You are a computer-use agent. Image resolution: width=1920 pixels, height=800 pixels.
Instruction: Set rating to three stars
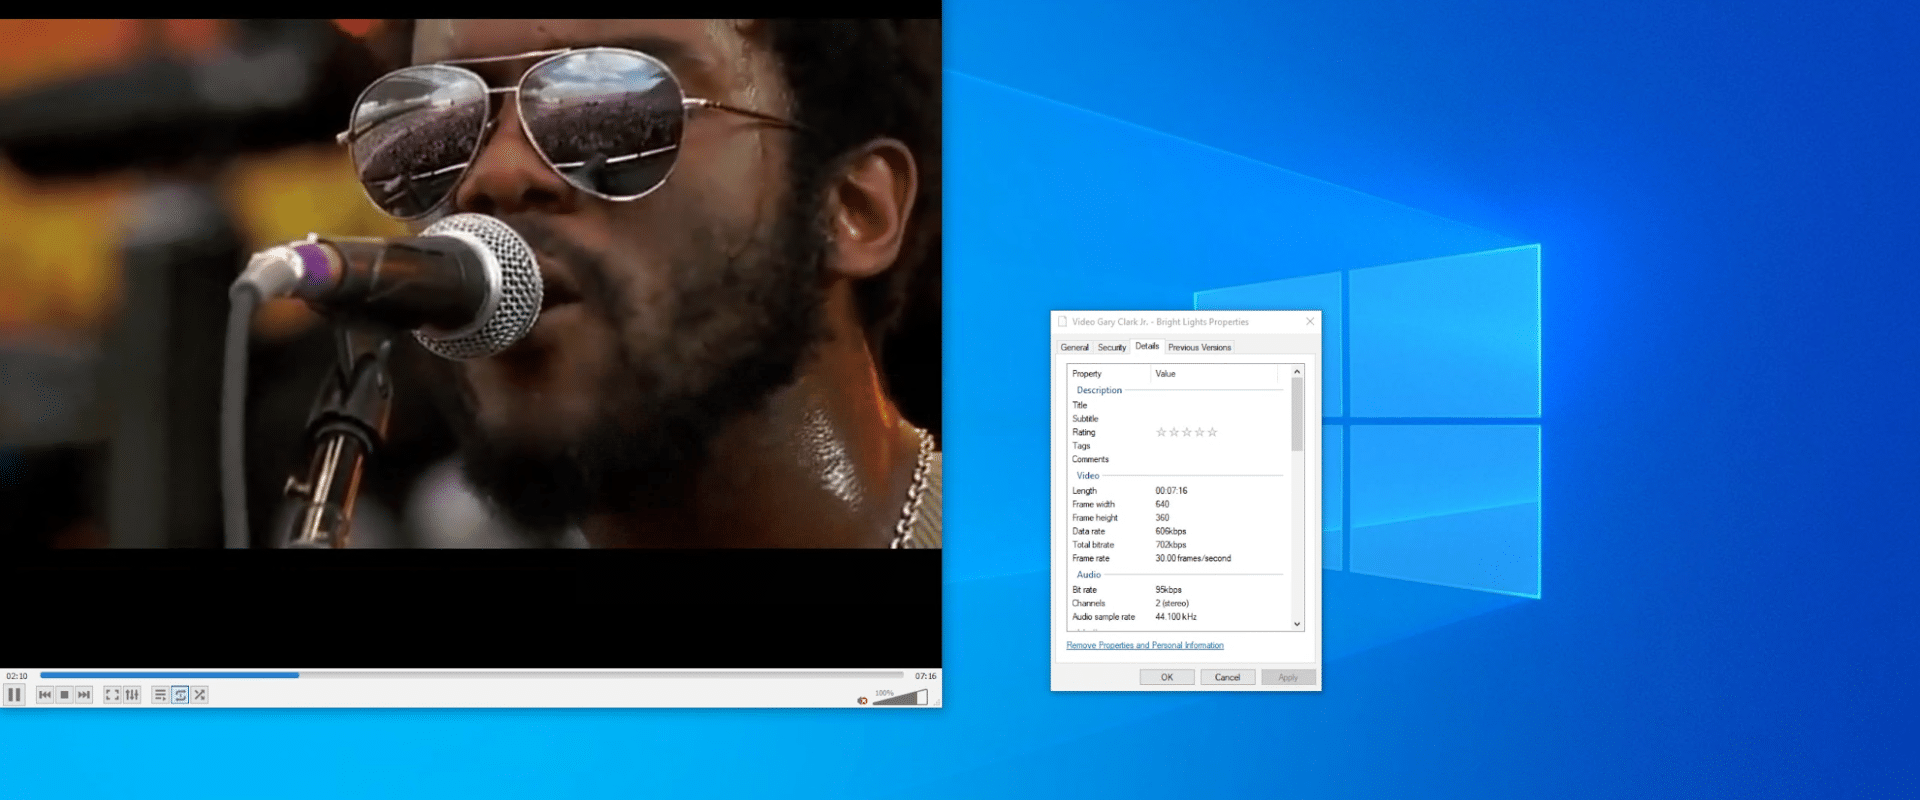point(1187,432)
